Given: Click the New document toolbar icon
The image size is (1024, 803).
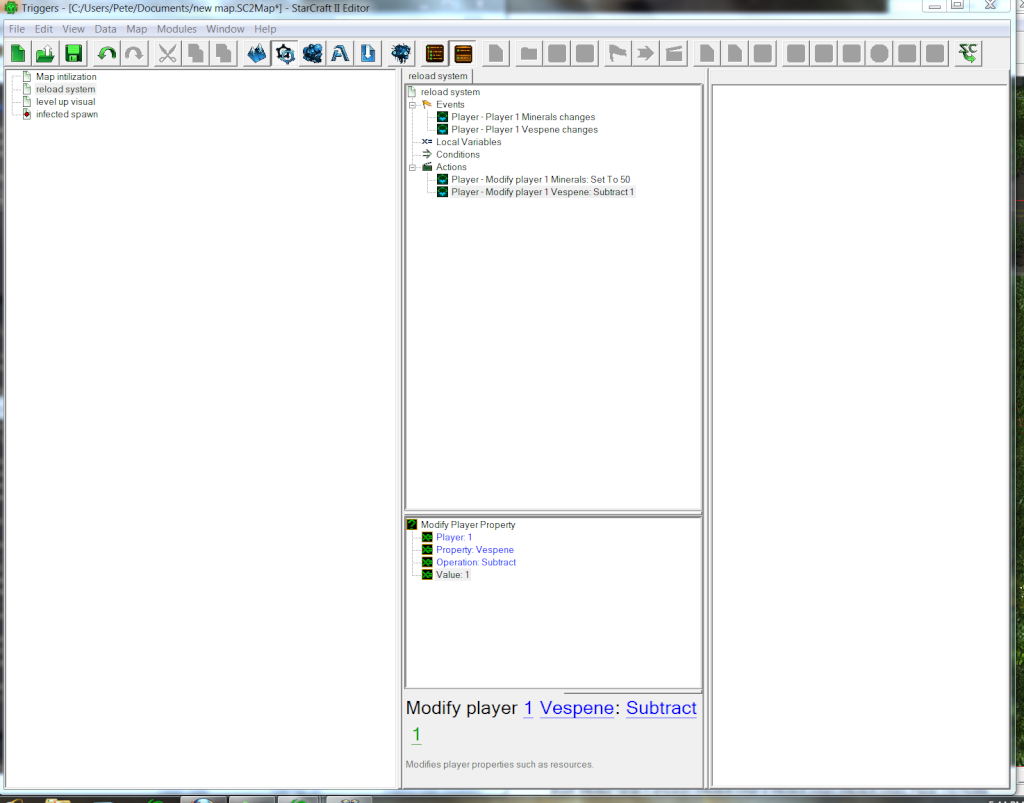Looking at the screenshot, I should coord(18,54).
